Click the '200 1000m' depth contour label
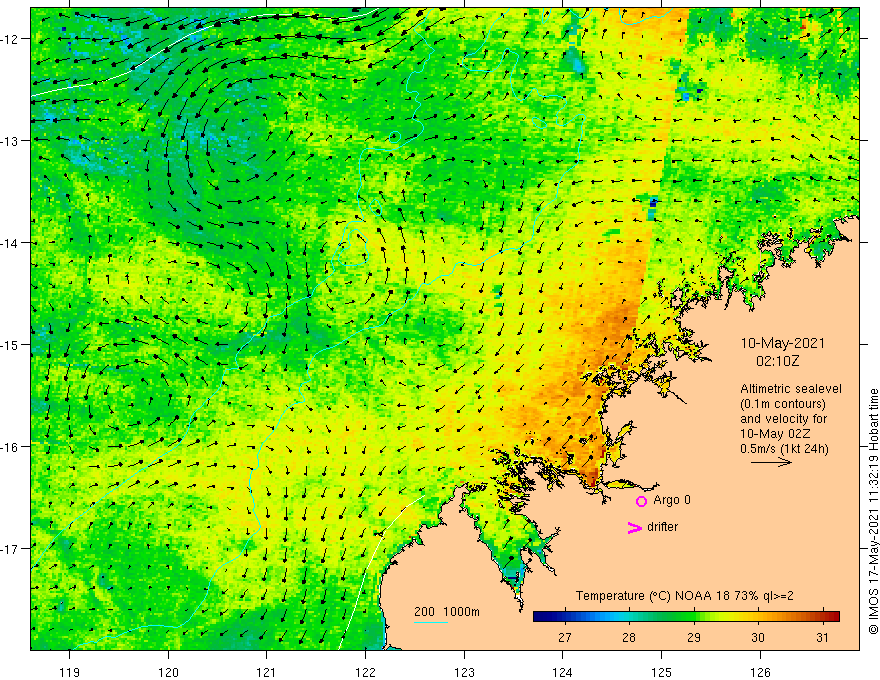The width and height of the screenshot is (880, 680). tap(447, 612)
